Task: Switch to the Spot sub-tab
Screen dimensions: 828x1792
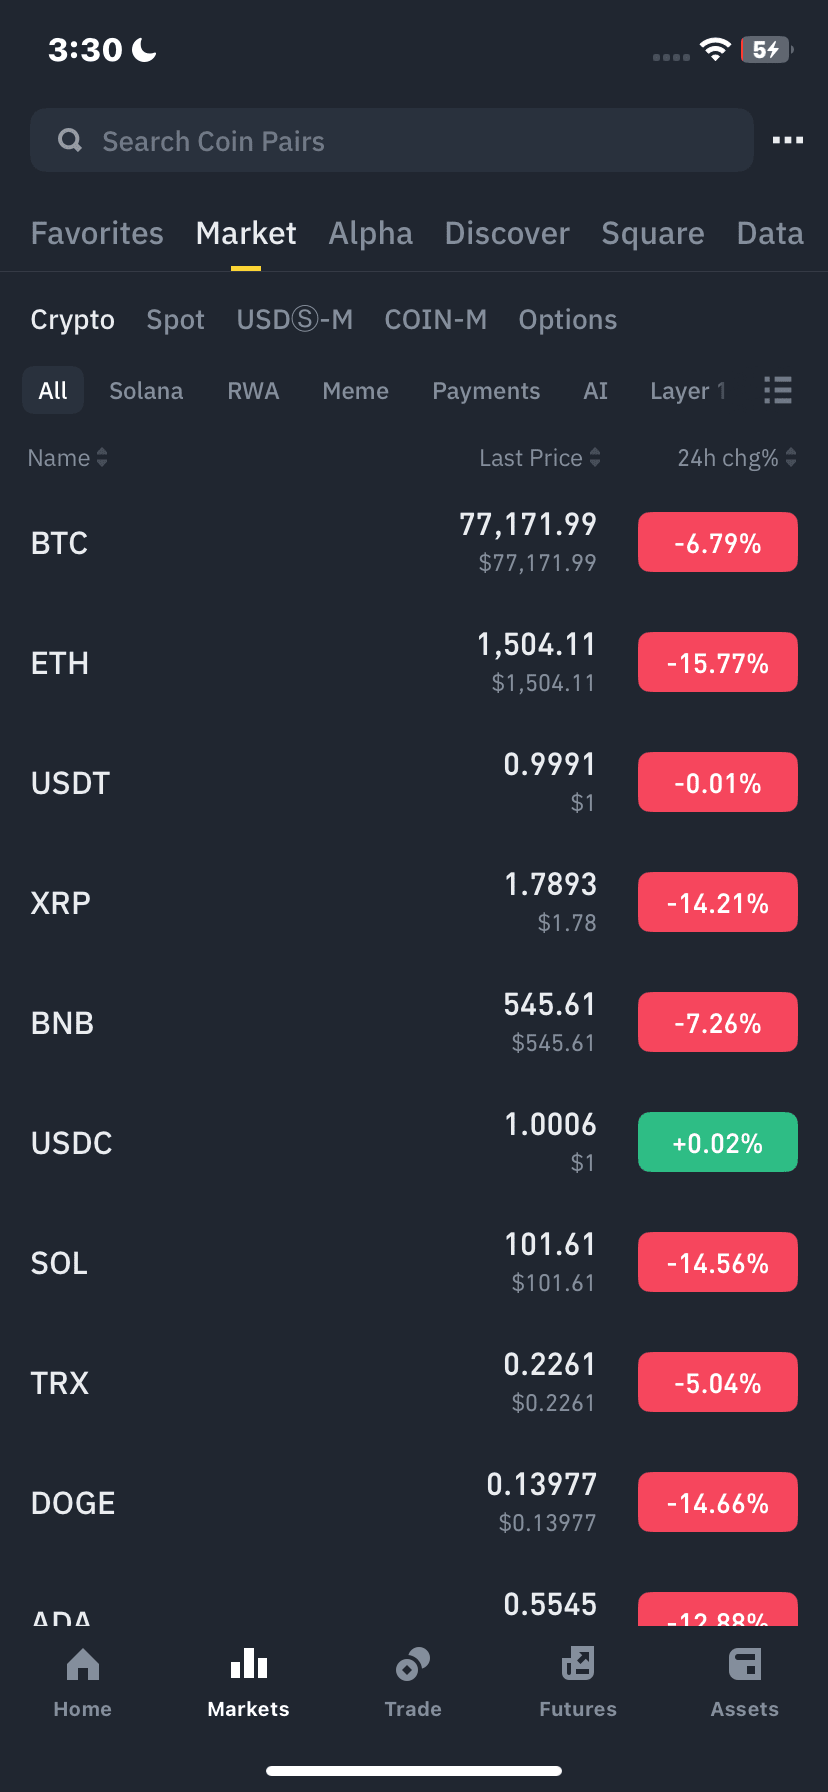Action: click(176, 320)
